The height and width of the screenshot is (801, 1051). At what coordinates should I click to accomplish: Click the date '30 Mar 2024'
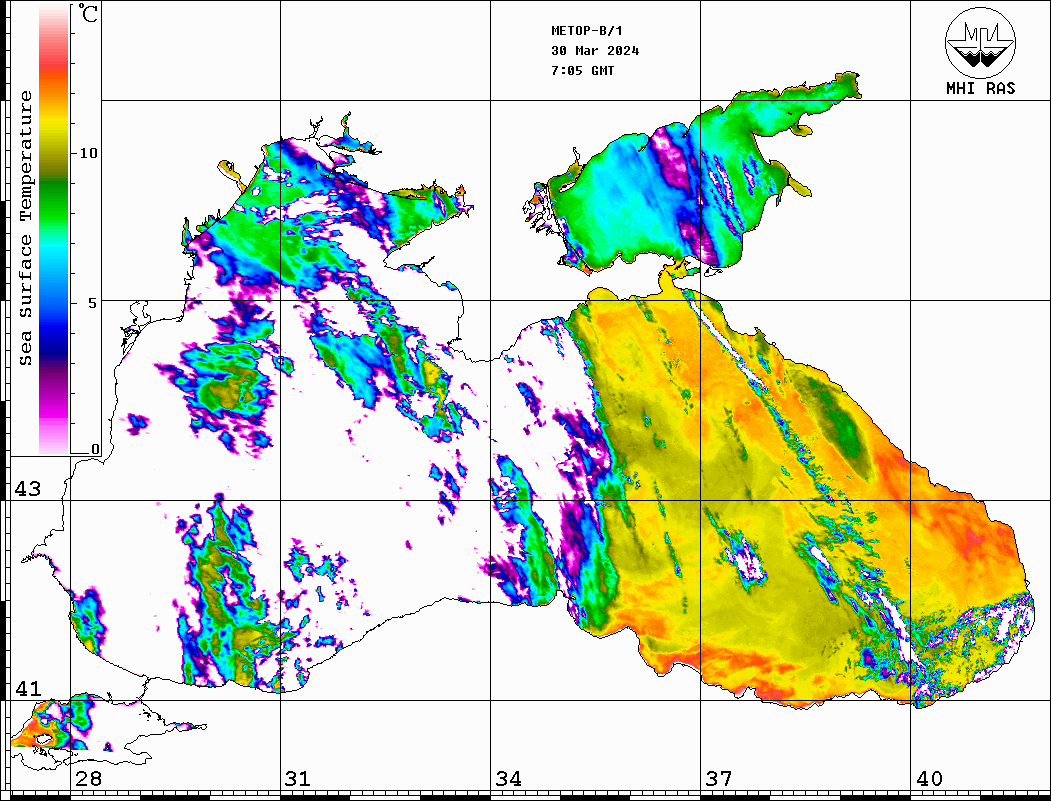pos(595,51)
